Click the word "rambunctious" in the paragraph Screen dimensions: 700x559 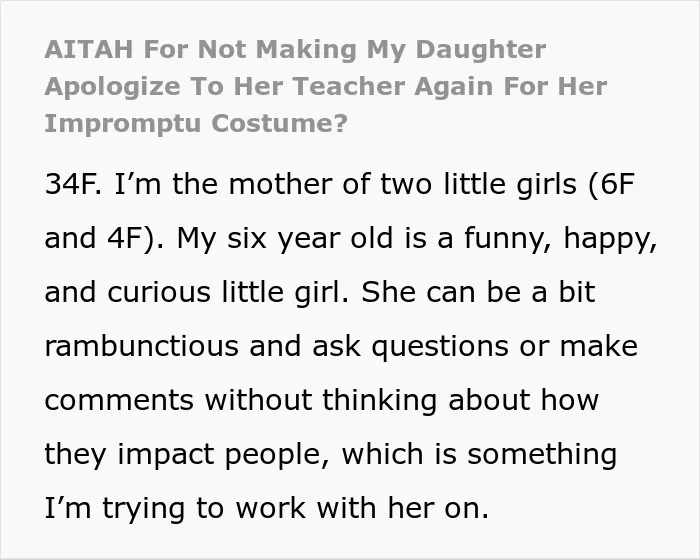[142, 346]
